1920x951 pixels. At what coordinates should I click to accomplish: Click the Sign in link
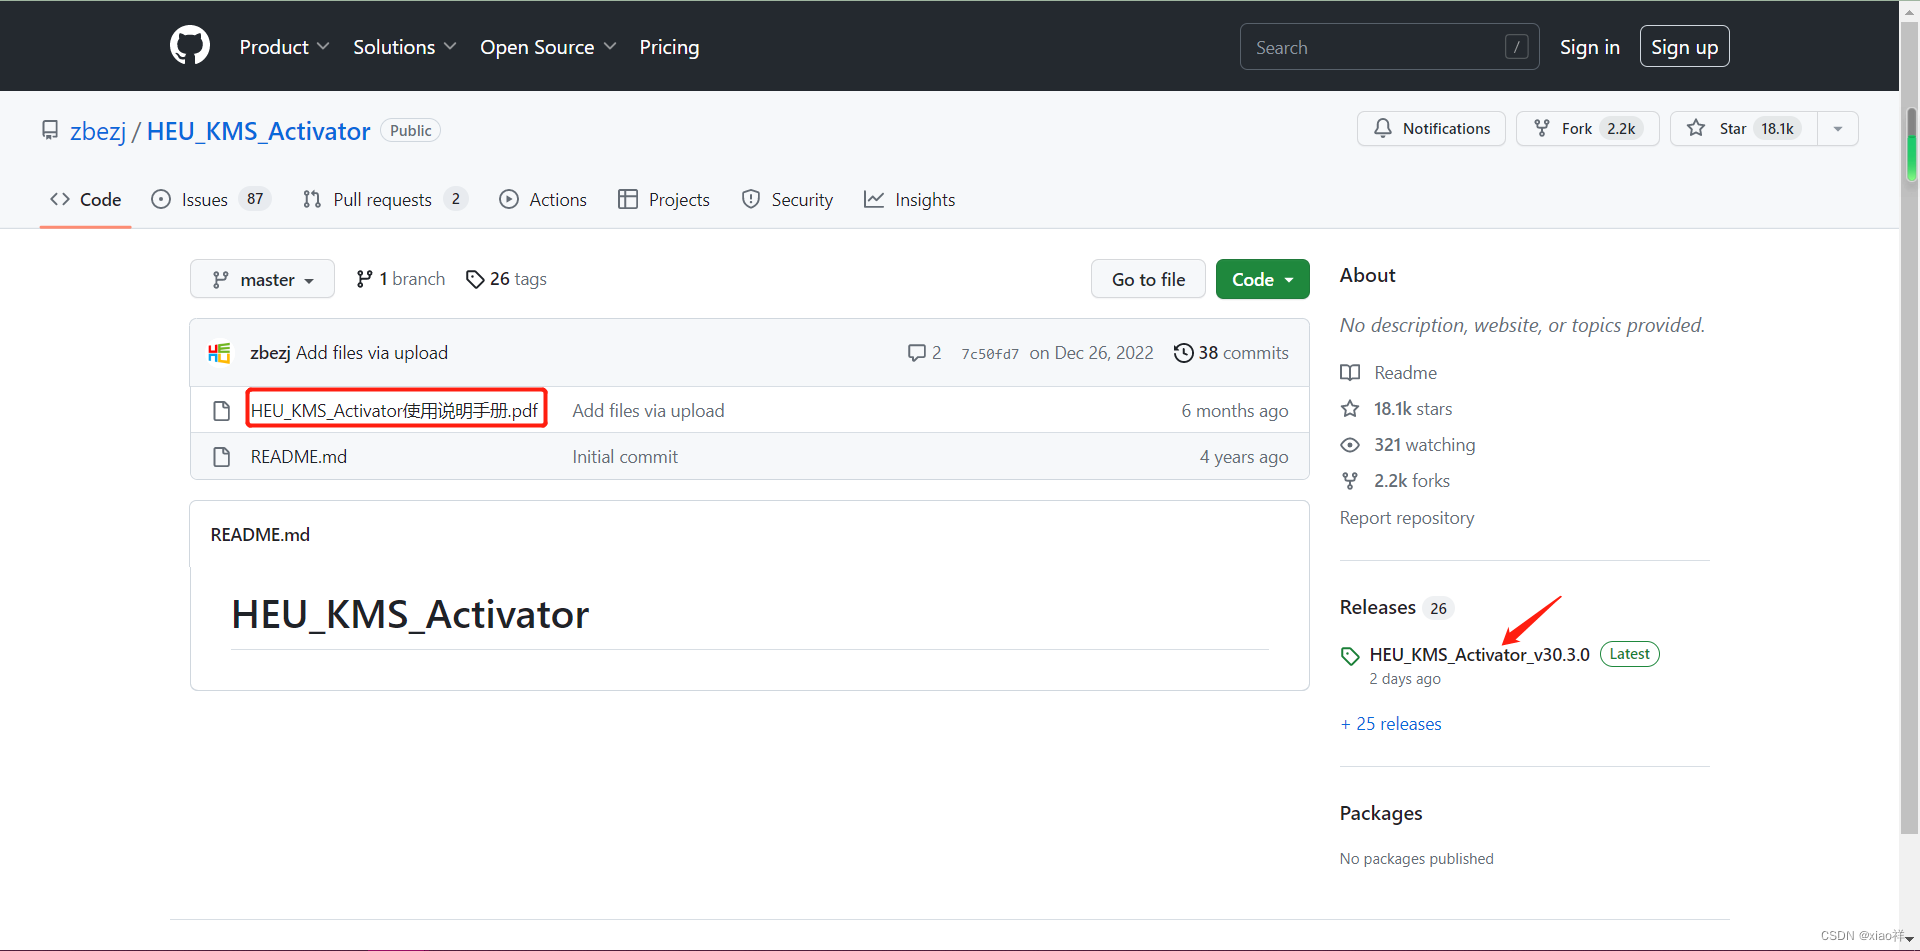[x=1590, y=47]
